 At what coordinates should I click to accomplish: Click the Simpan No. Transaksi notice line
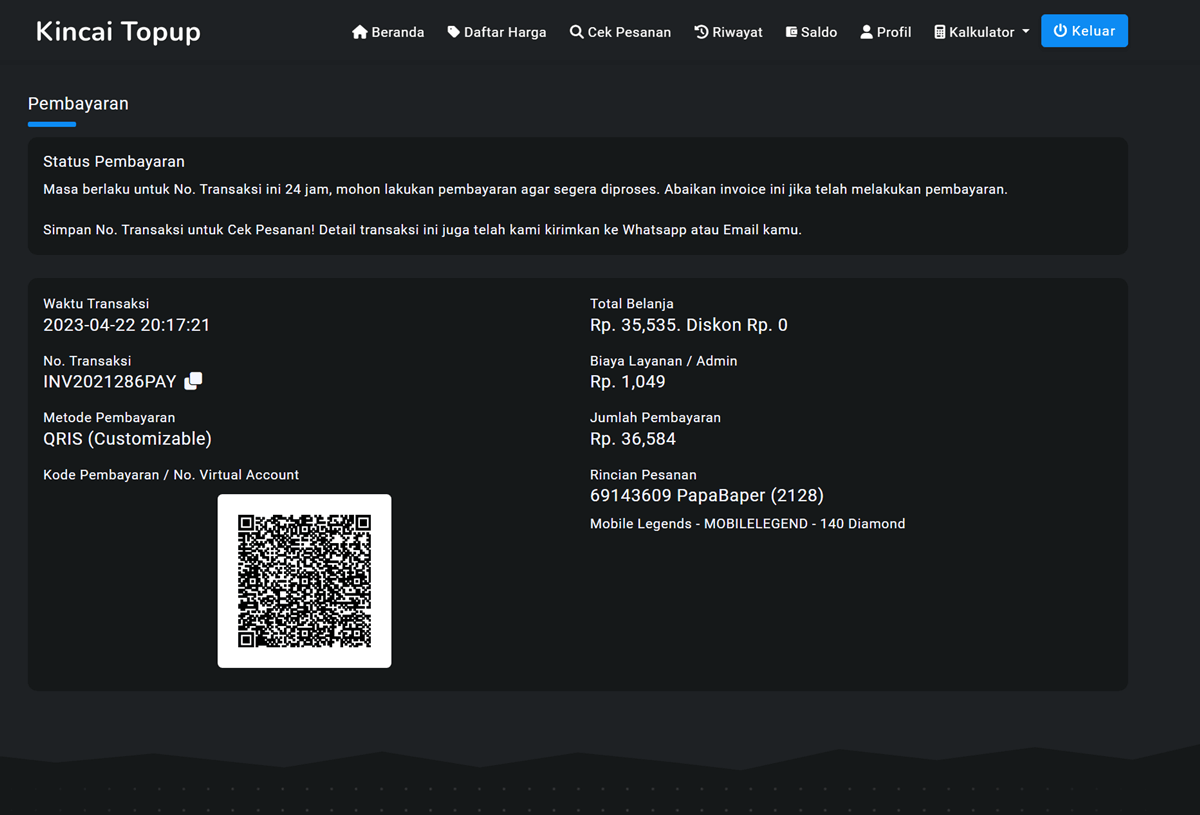tap(422, 230)
